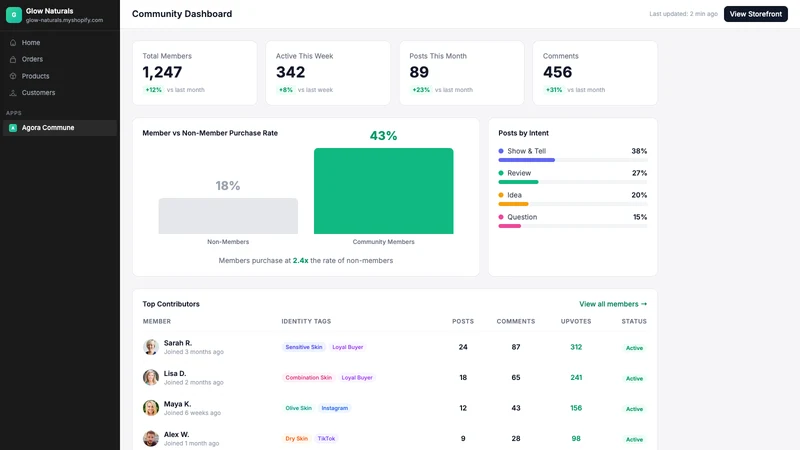Click the Products tag icon
Screen dimensions: 800x450
tap(13, 76)
